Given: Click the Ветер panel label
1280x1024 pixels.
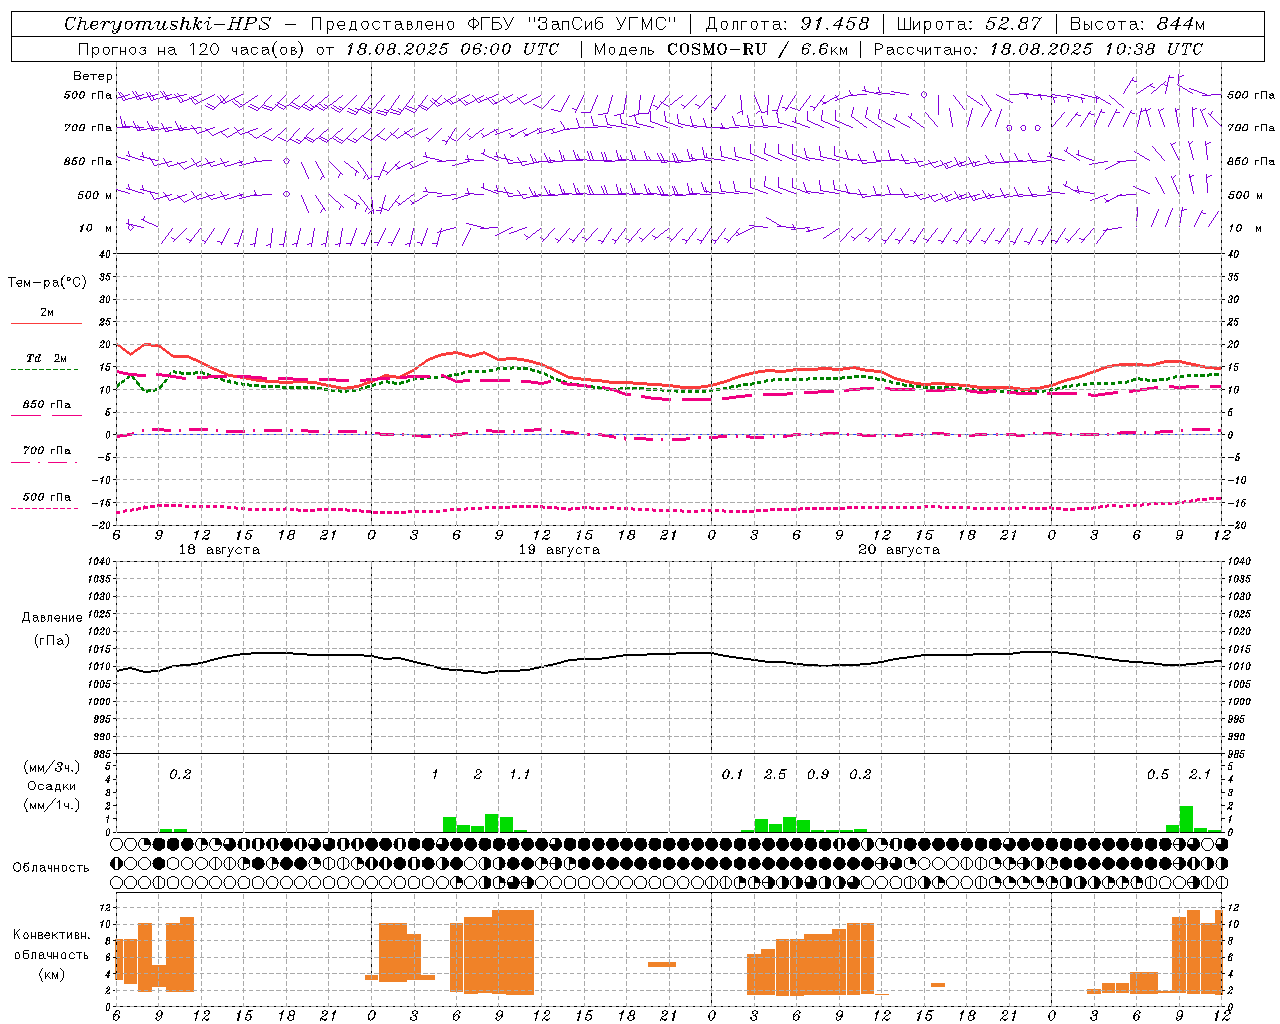Looking at the screenshot, I should 93,76.
